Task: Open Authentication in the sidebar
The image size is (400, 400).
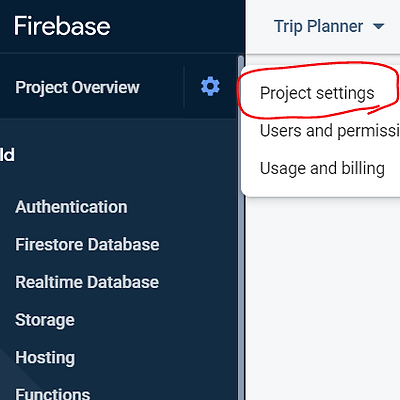Action: coord(71,207)
